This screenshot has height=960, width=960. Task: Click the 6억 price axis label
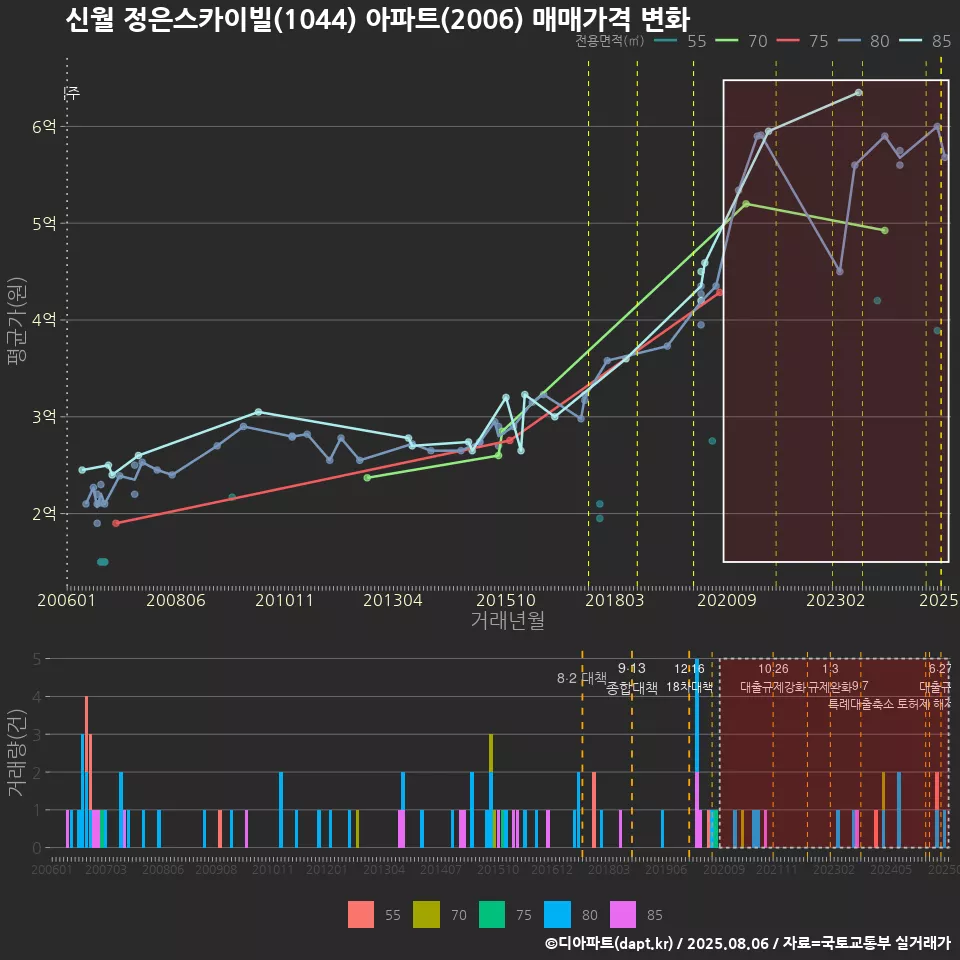44,127
